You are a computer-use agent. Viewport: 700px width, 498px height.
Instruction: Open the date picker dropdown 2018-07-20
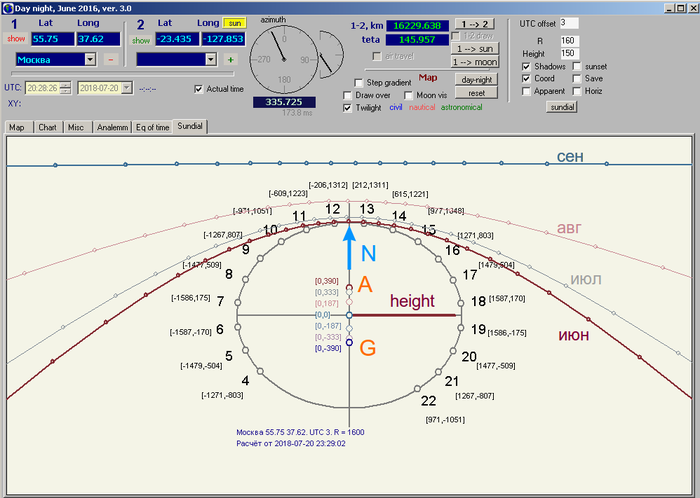[x=127, y=88]
